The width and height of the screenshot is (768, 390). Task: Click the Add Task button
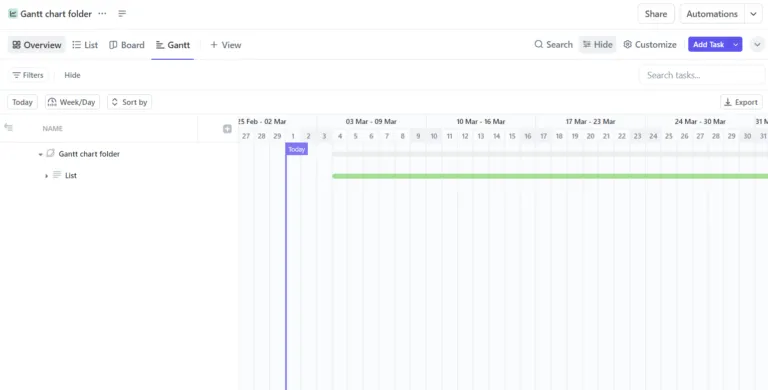[x=708, y=44]
